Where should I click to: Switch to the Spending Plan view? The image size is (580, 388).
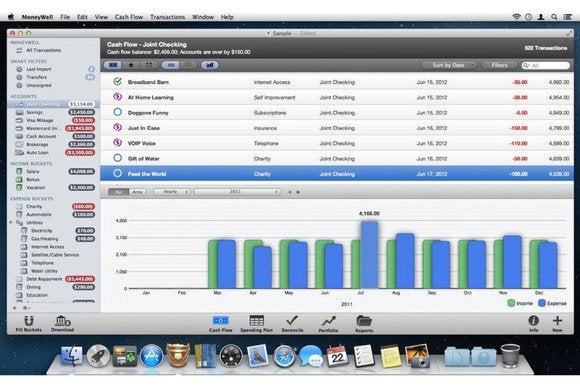[x=256, y=321]
